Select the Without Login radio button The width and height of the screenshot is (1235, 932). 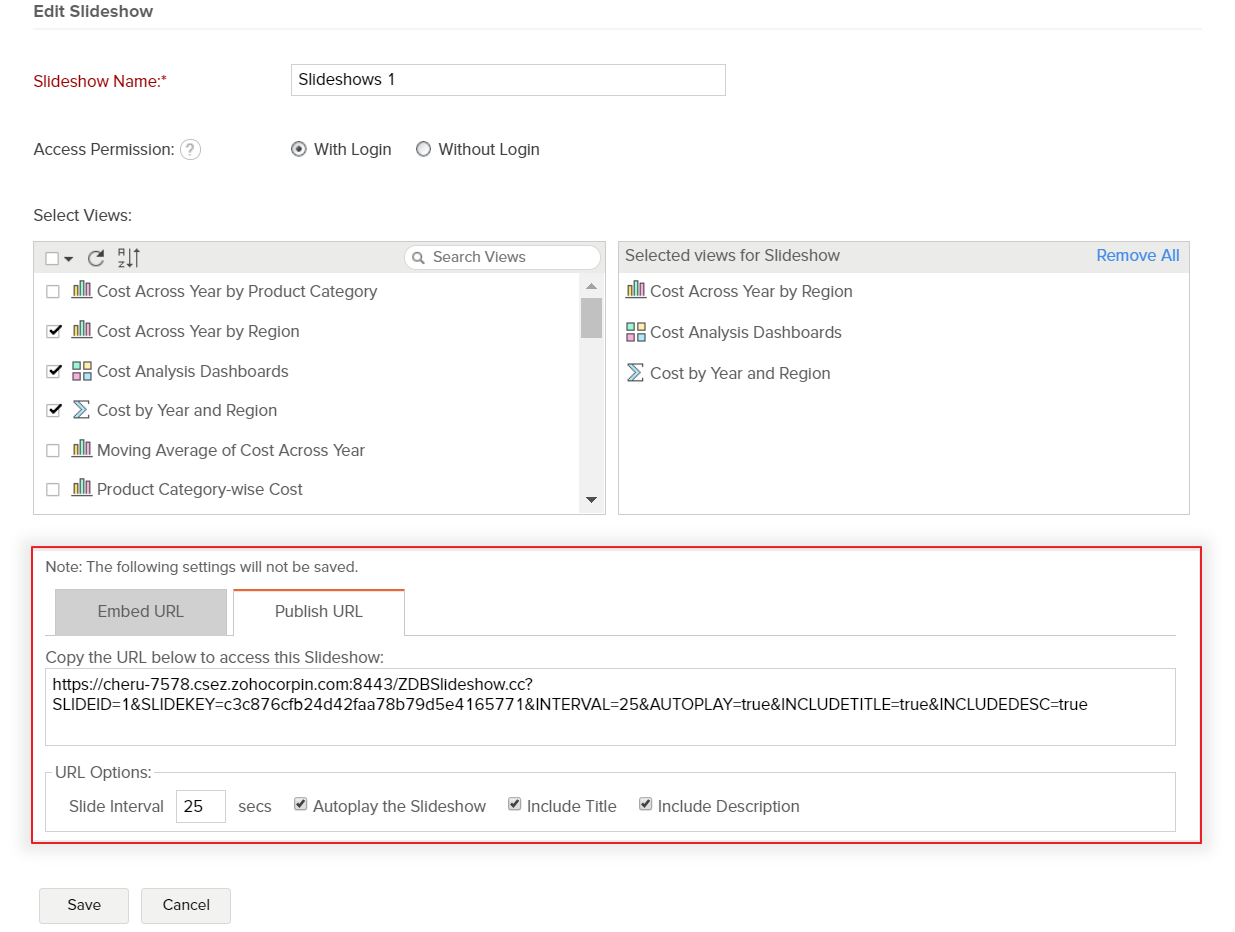(423, 149)
